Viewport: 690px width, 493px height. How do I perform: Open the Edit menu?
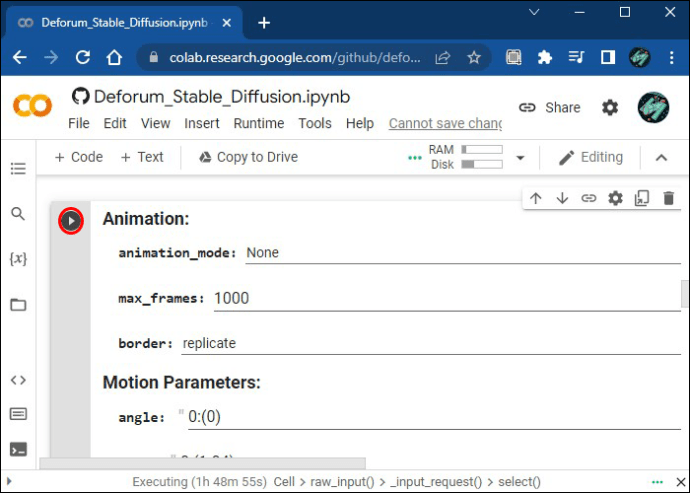point(115,123)
